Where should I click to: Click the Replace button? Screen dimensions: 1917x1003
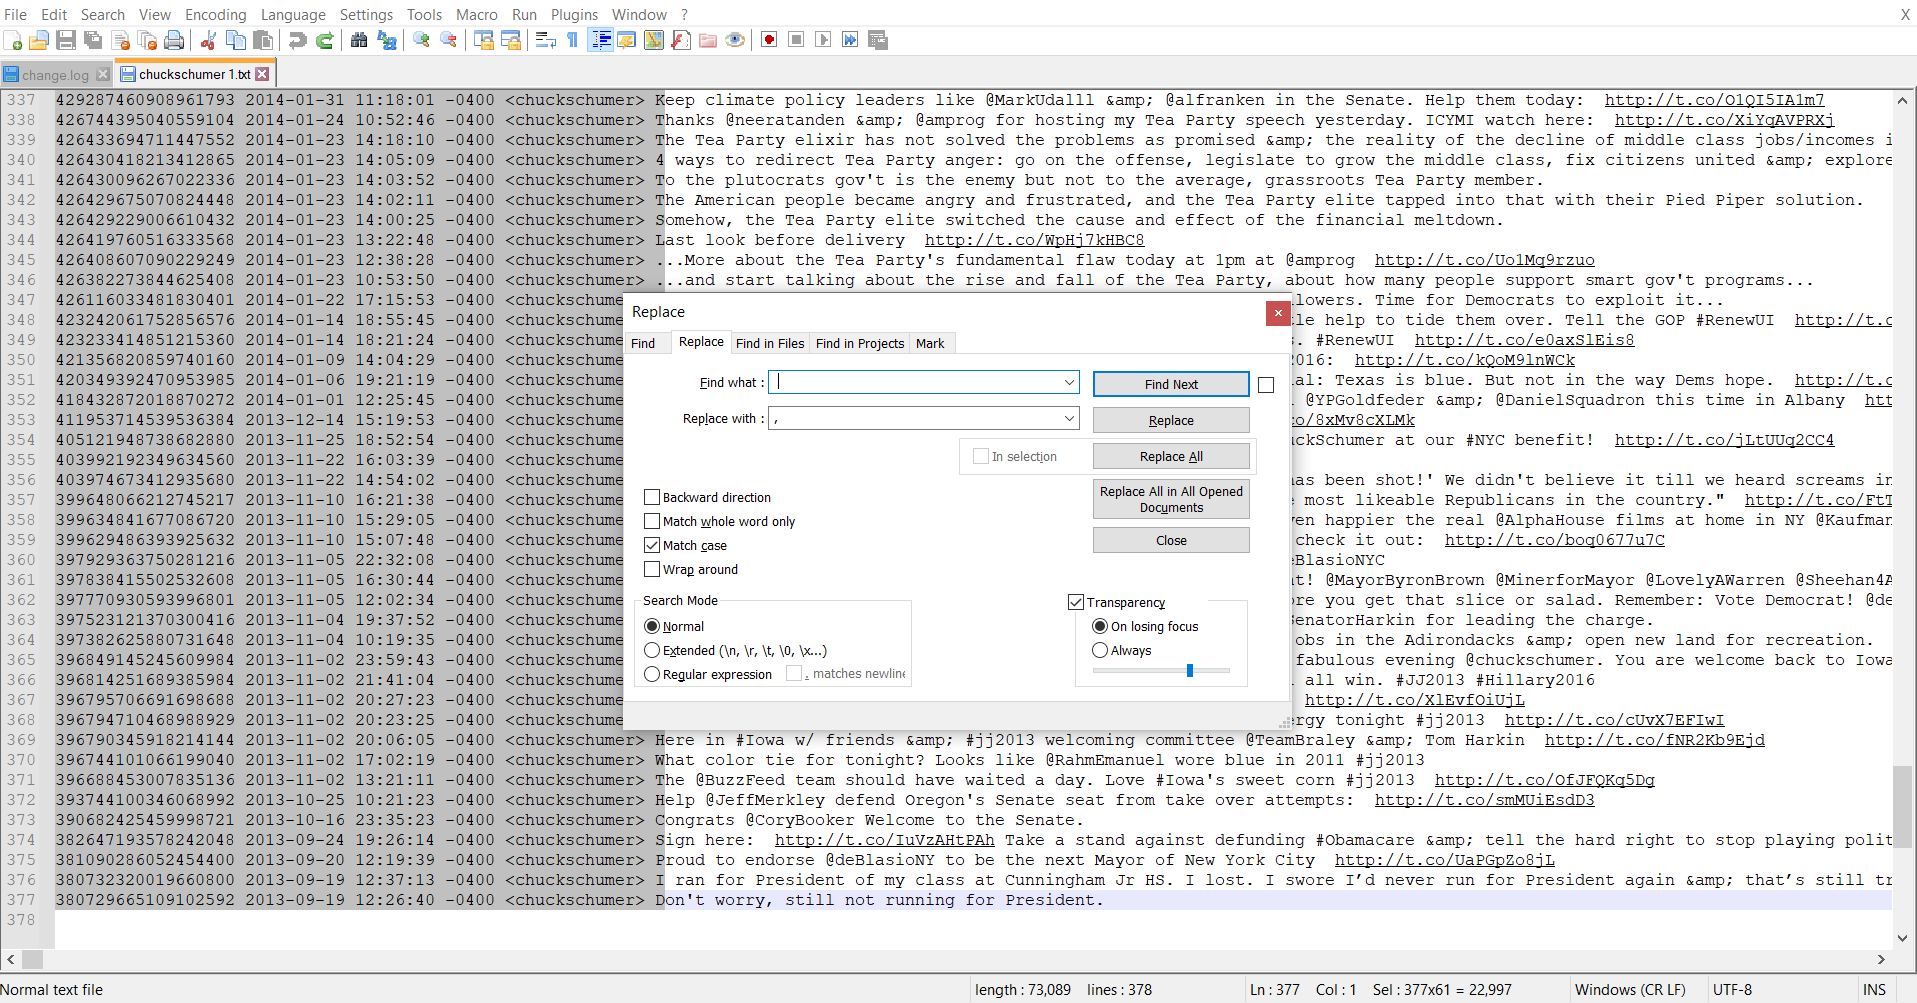(x=1171, y=420)
